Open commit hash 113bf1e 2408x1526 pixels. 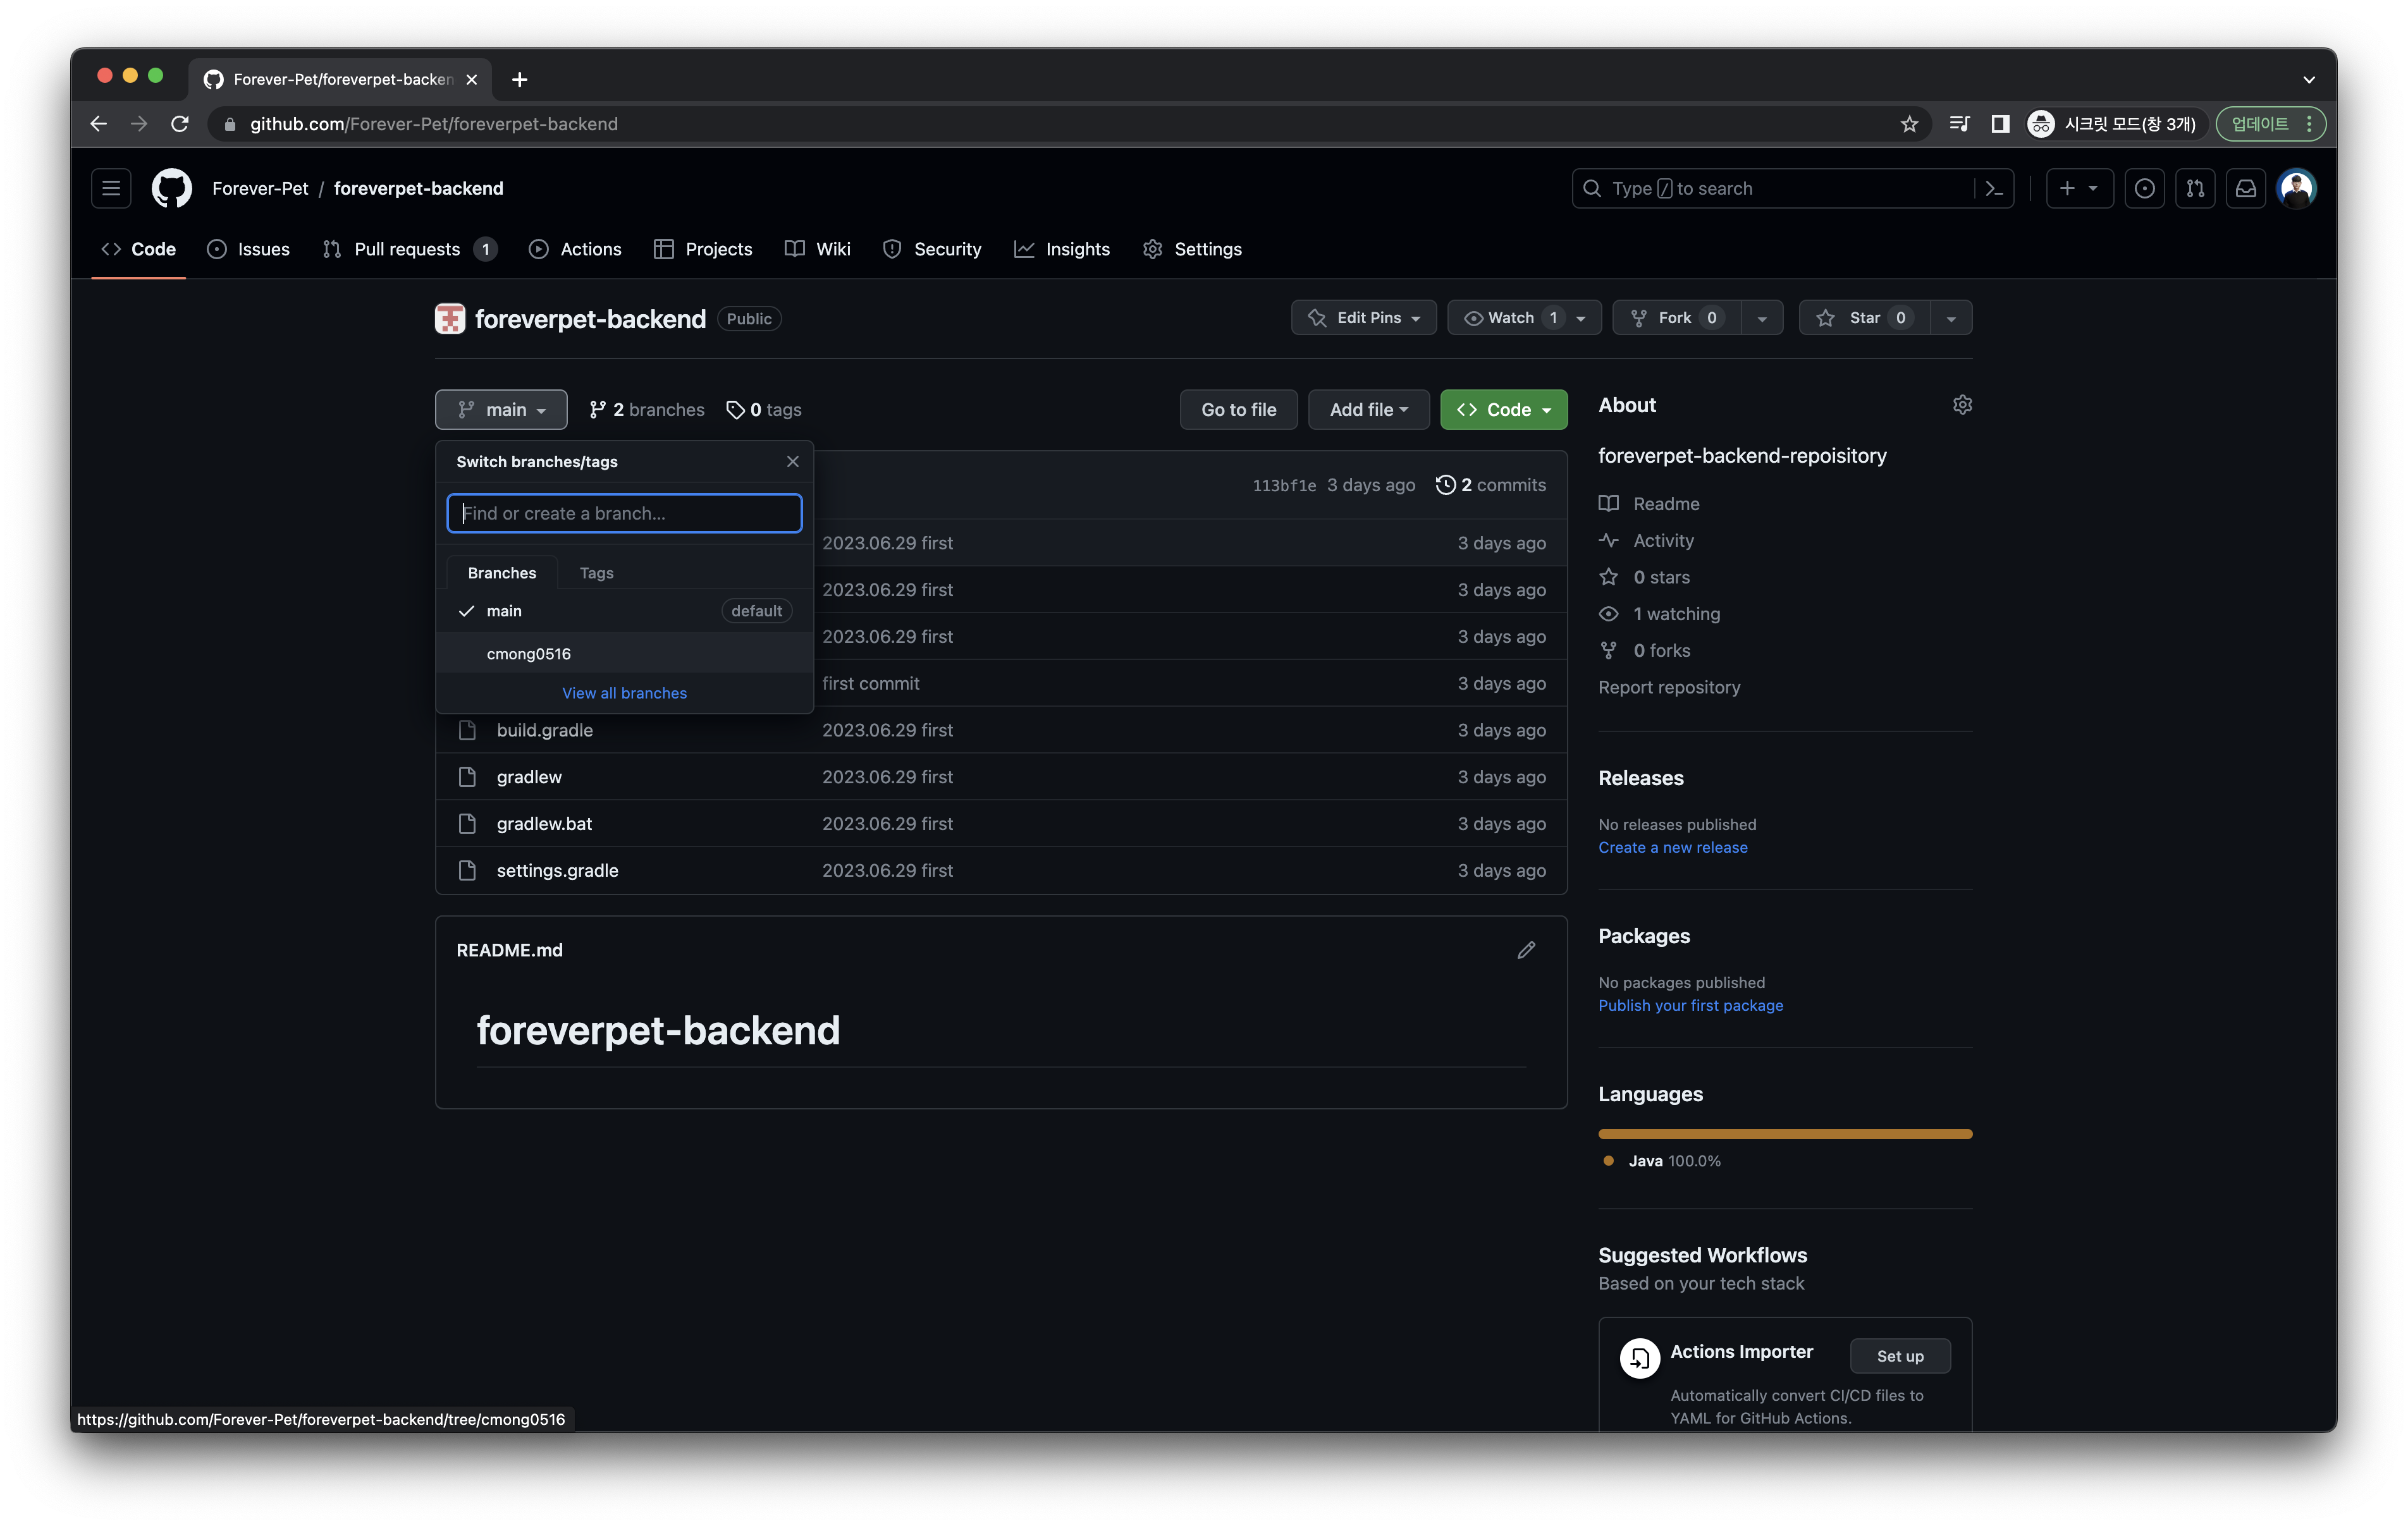[1284, 486]
